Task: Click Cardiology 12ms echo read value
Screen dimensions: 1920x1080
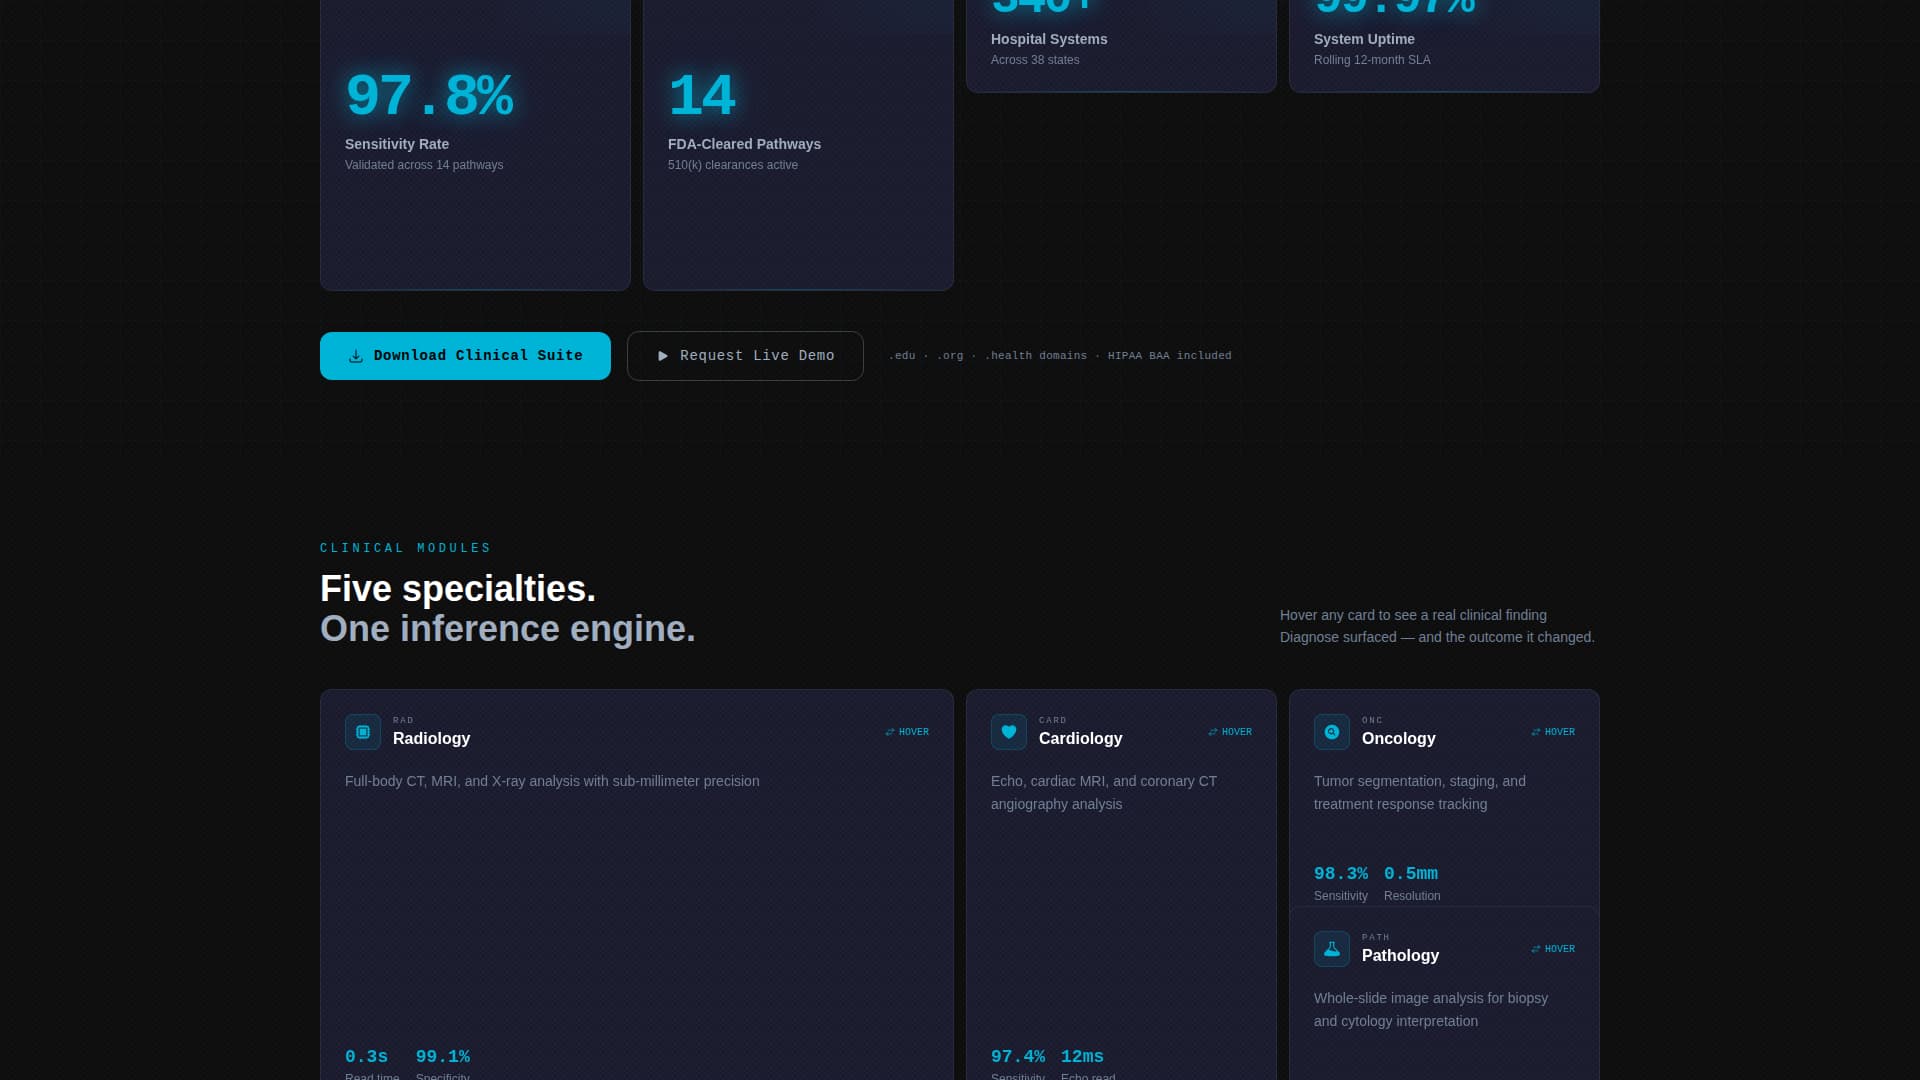Action: 1082,1057
